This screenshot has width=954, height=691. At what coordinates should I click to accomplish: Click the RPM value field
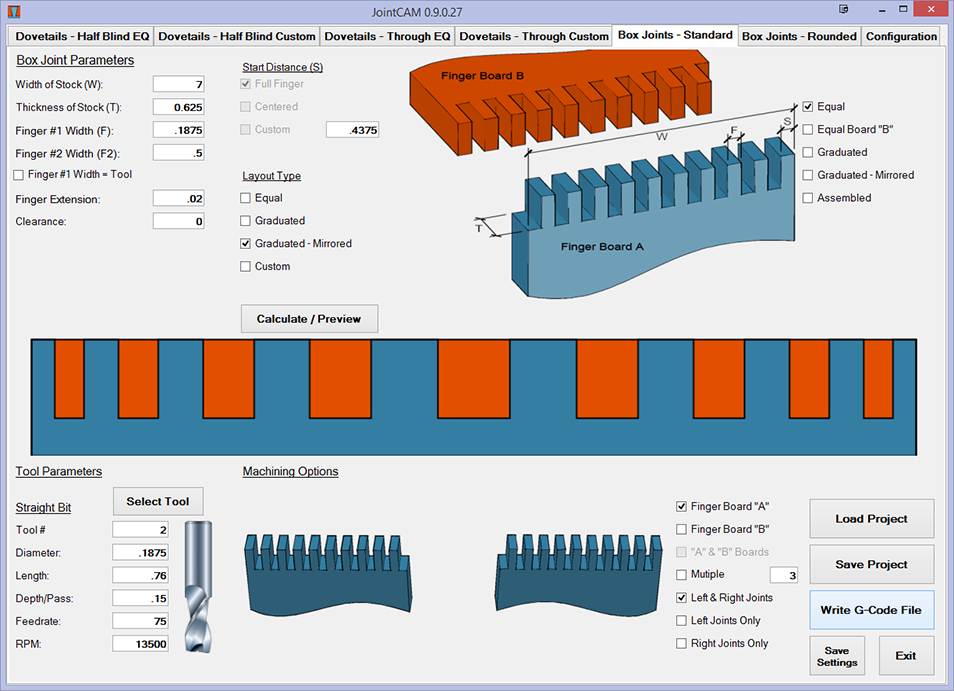coord(140,644)
